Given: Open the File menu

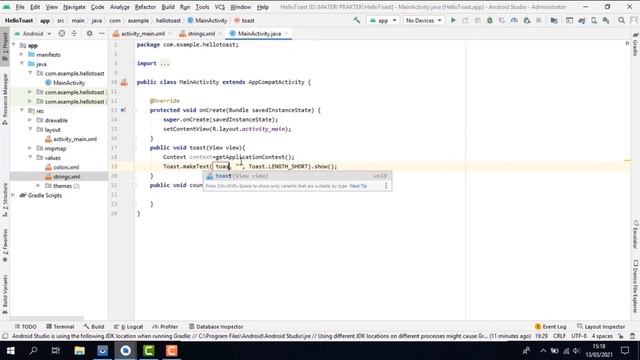Looking at the screenshot, I should pos(20,7).
